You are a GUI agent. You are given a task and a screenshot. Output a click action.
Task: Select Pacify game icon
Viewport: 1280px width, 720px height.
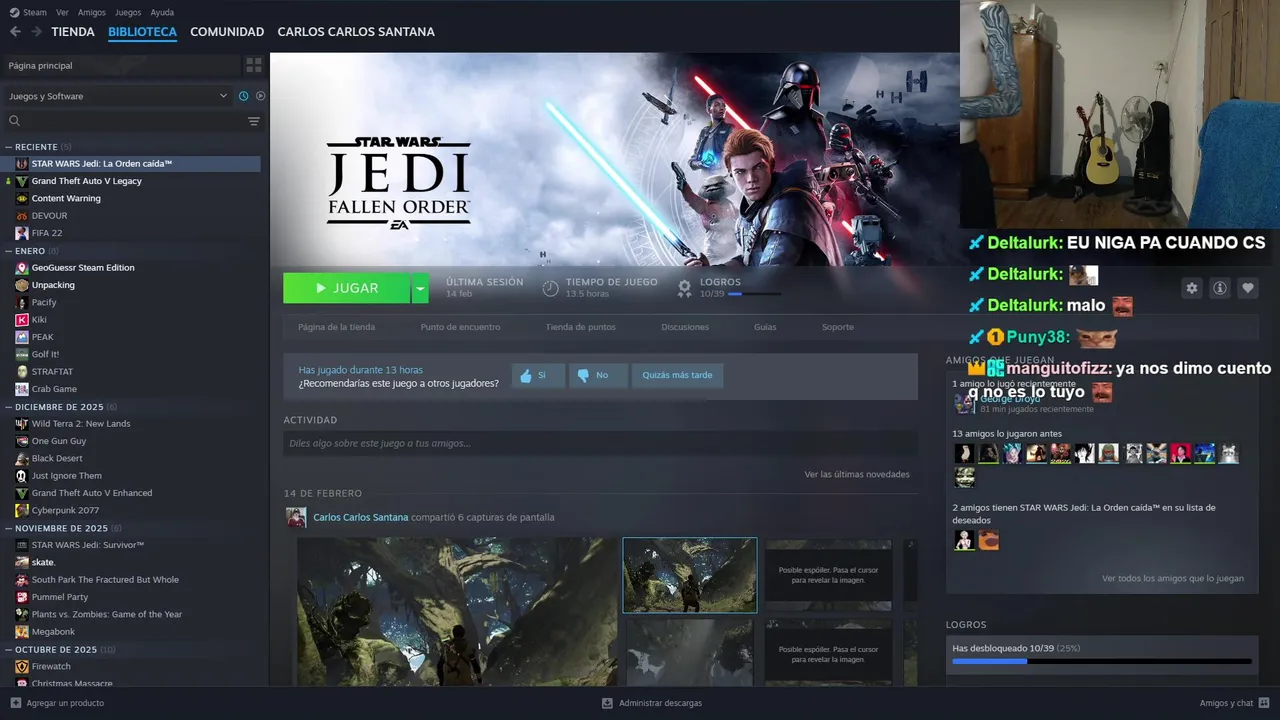[x=22, y=302]
